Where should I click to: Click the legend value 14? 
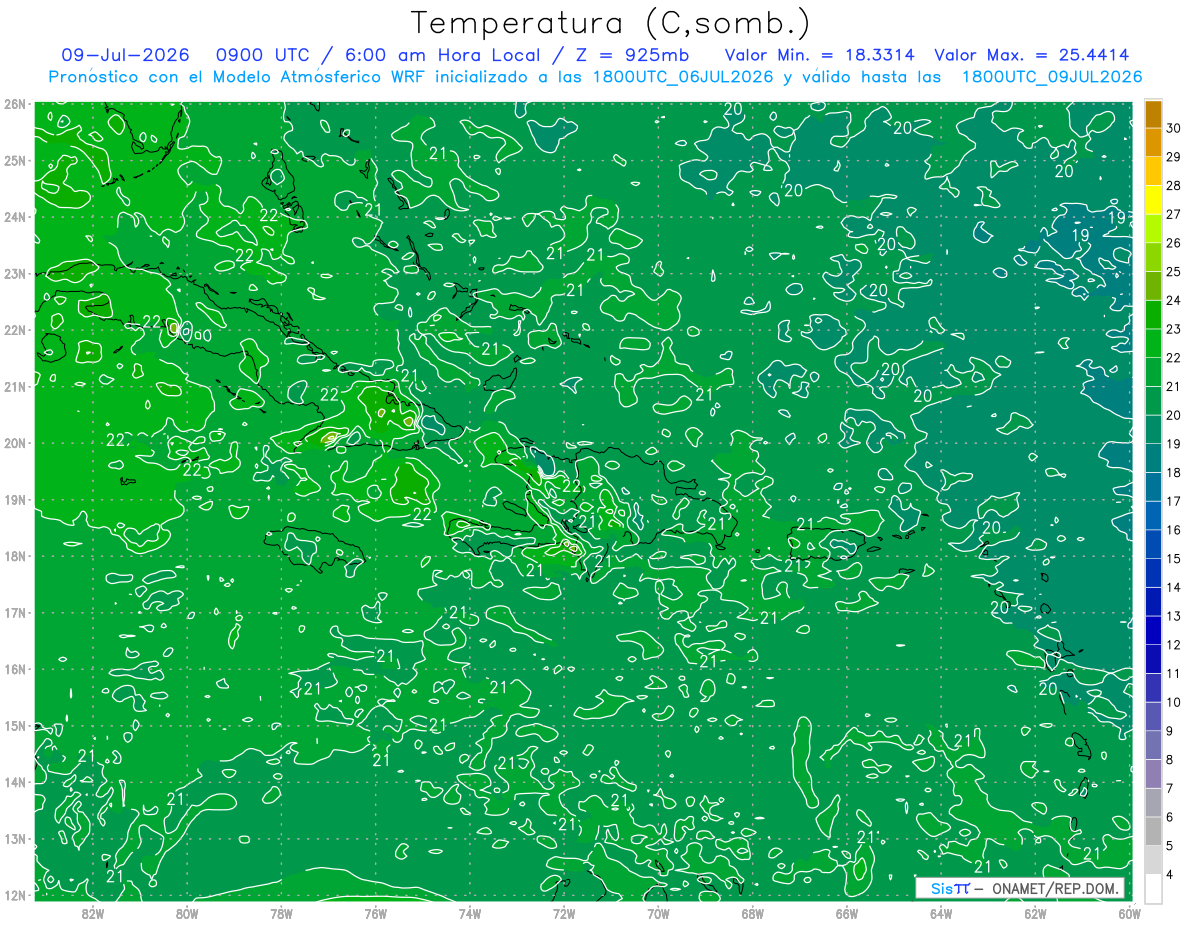click(1174, 588)
